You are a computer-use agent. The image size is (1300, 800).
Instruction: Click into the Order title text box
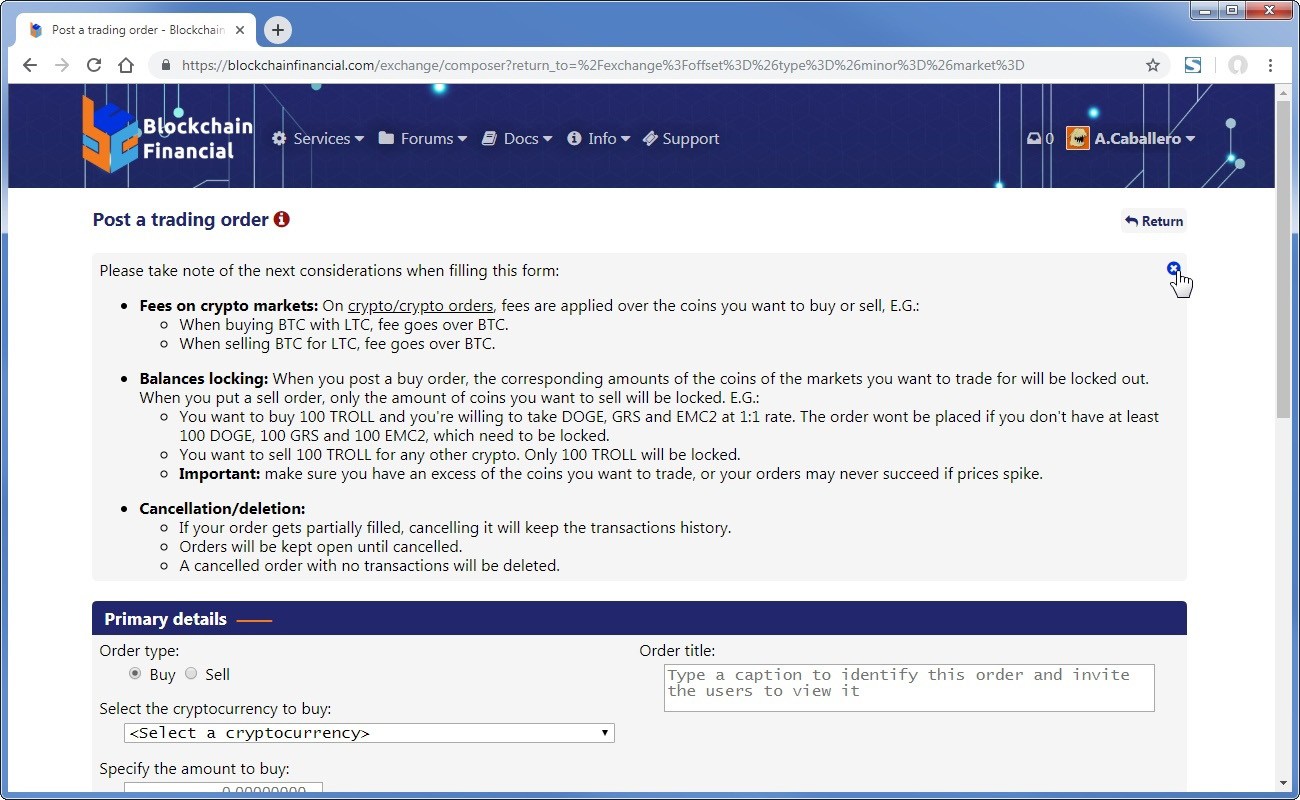pos(909,688)
